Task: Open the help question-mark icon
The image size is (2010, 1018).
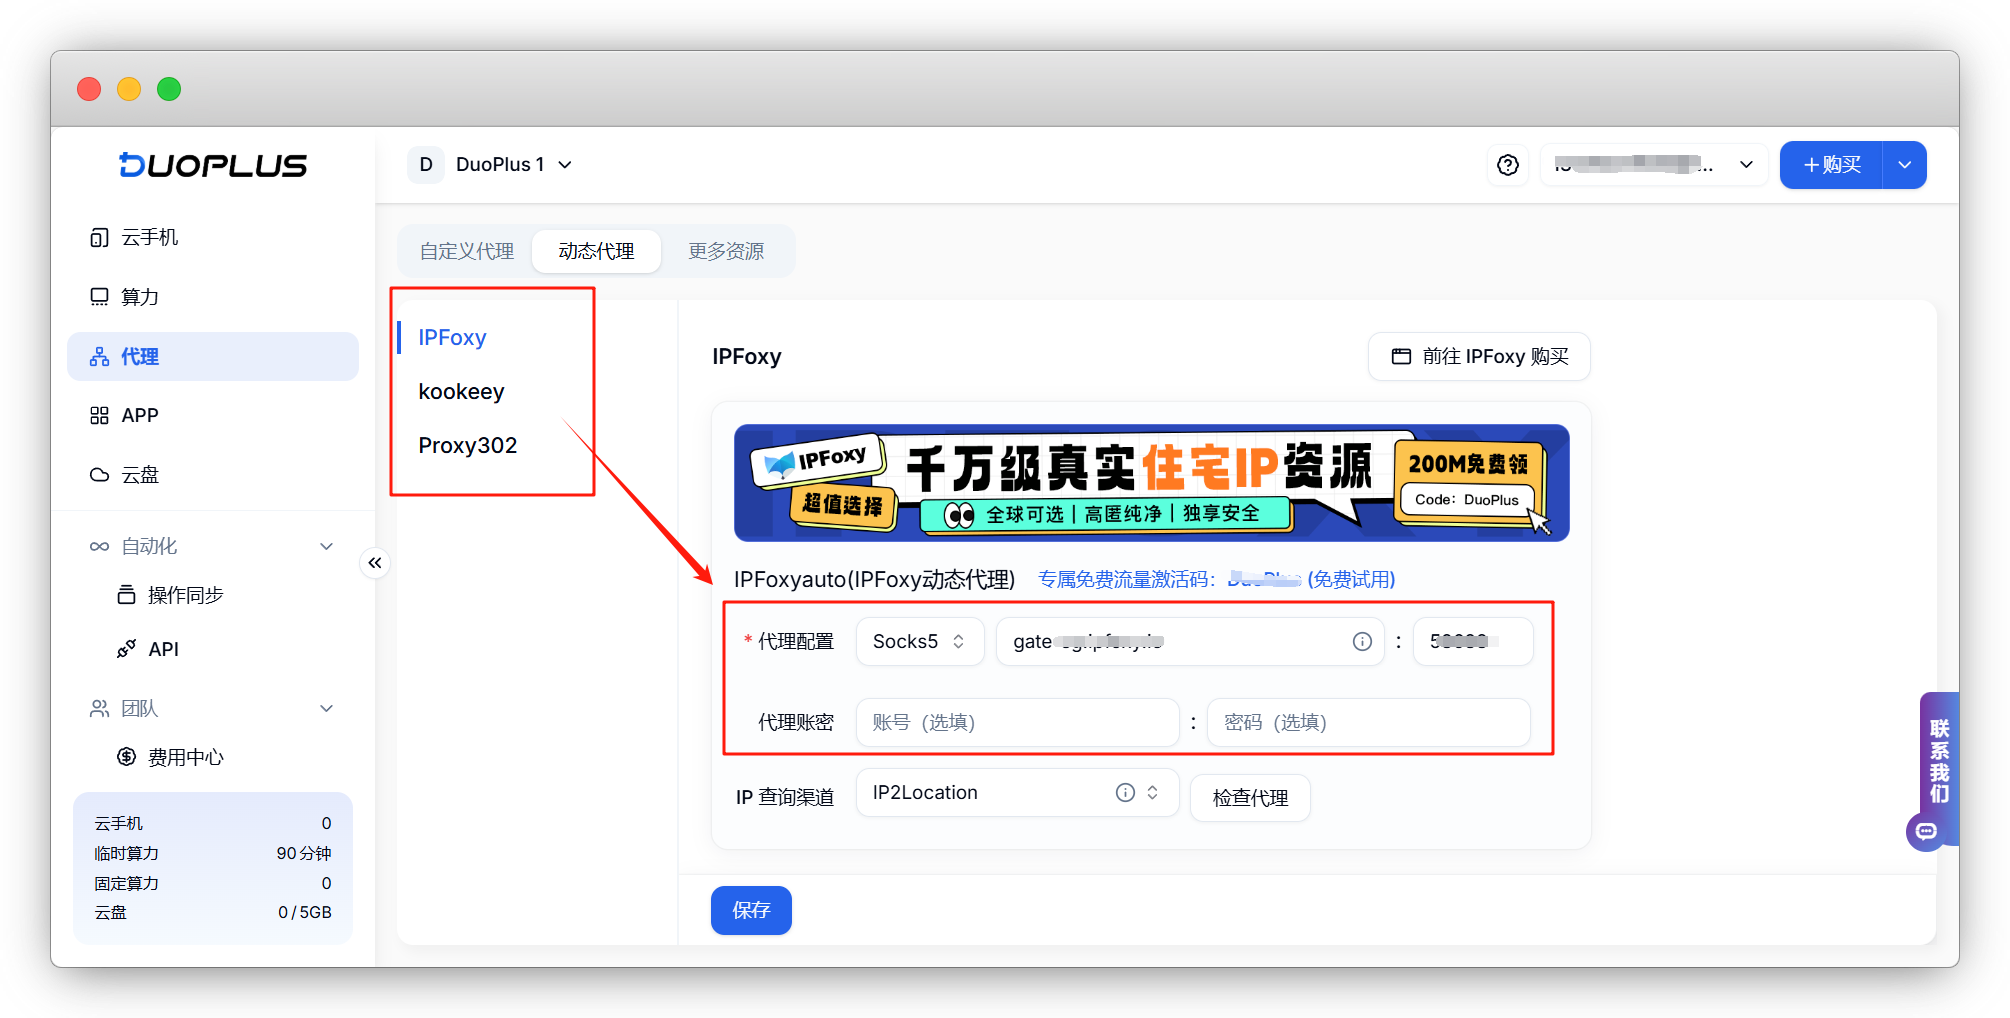Action: (x=1508, y=165)
